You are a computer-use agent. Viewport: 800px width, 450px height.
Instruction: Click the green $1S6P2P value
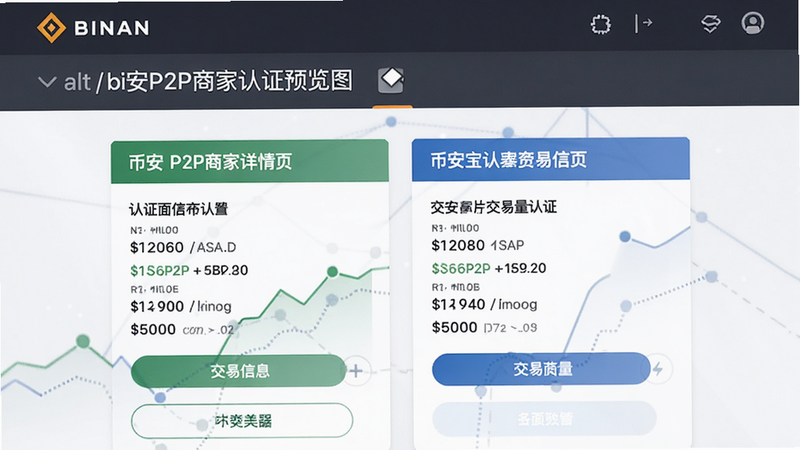(160, 270)
